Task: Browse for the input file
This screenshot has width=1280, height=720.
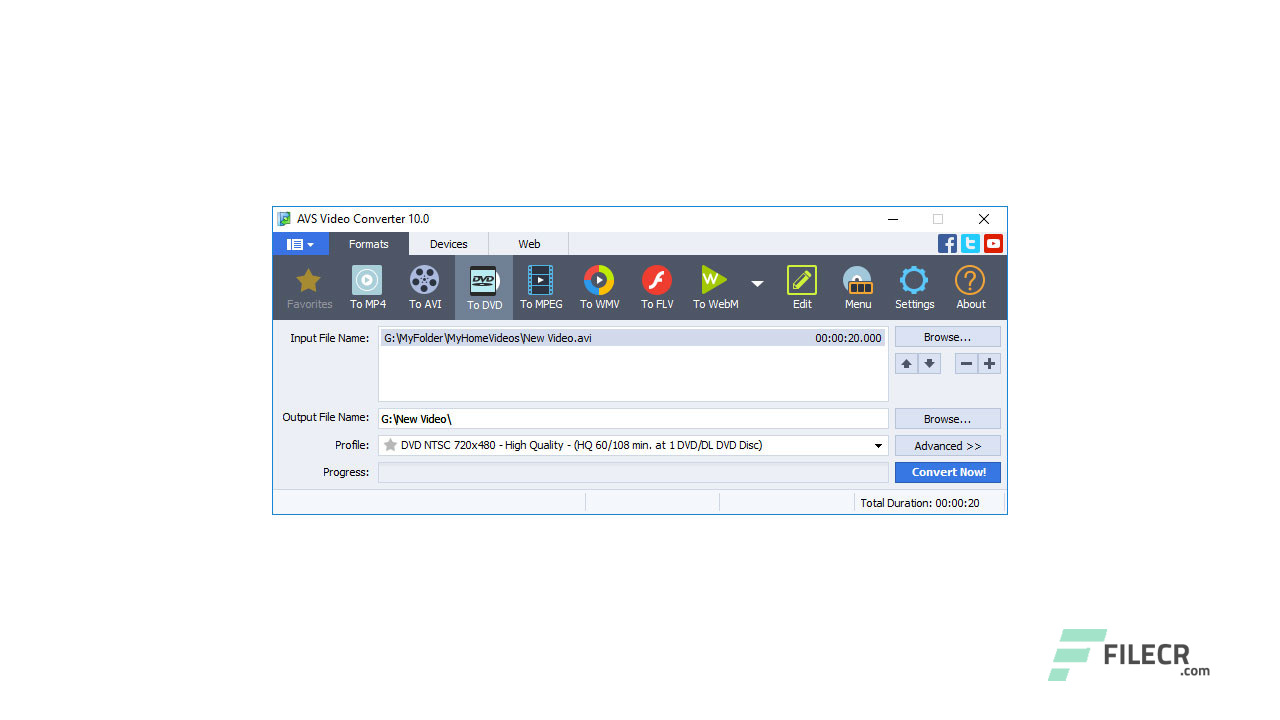Action: (x=948, y=337)
